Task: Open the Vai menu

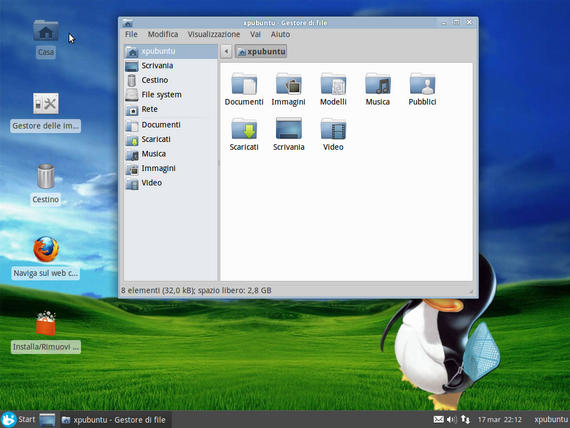Action: coord(255,34)
